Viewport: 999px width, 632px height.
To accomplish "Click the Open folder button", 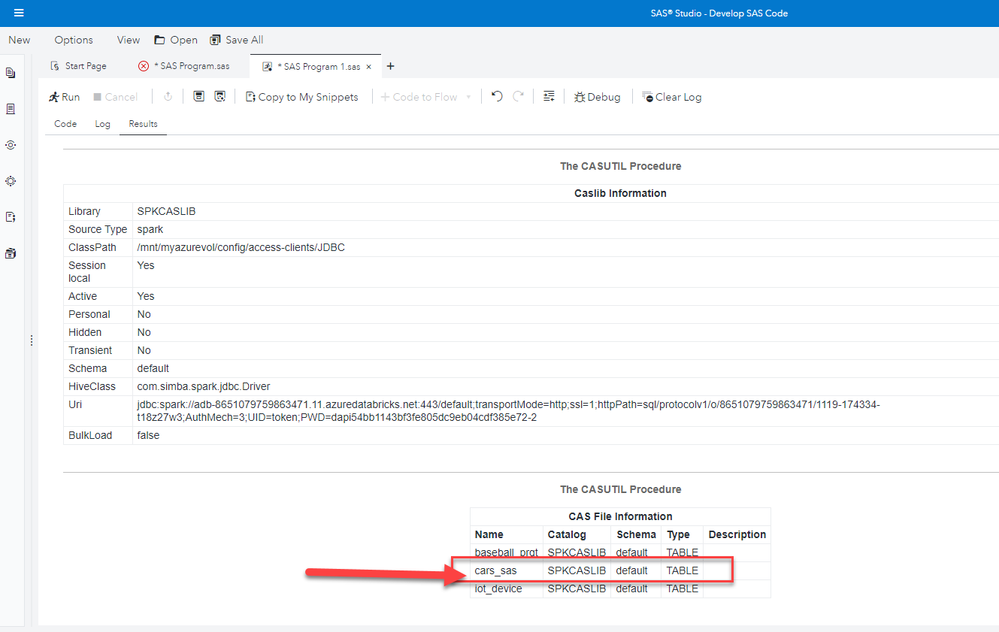I will click(176, 40).
